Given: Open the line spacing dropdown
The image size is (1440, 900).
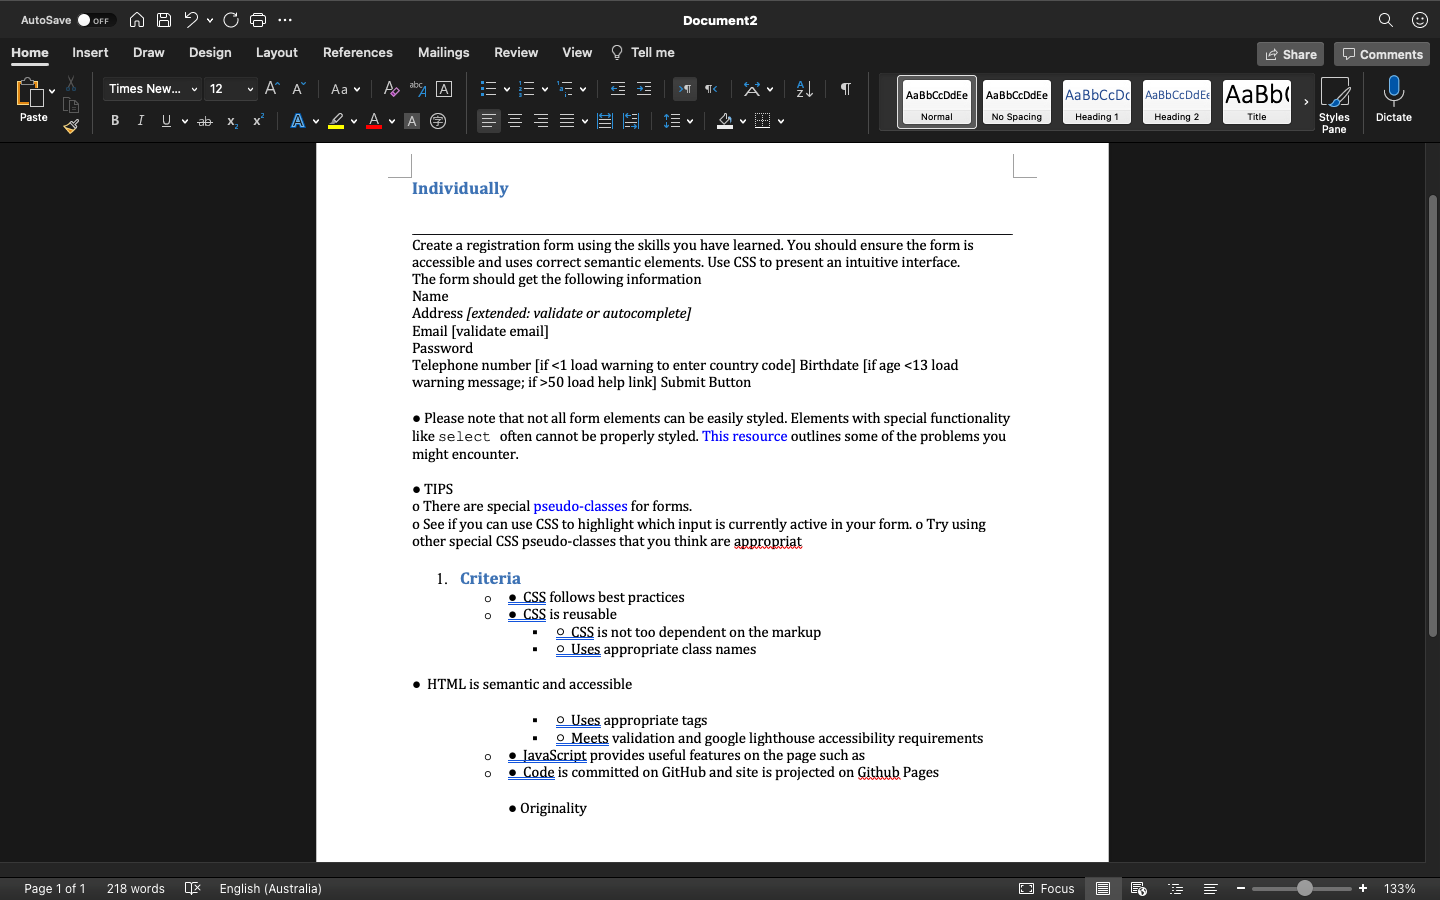Looking at the screenshot, I should tap(678, 121).
